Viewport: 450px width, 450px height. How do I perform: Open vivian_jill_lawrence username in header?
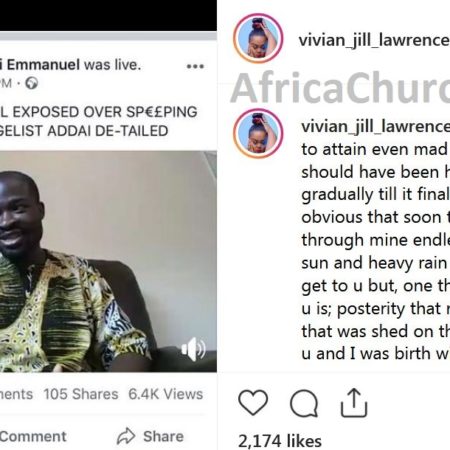(374, 40)
